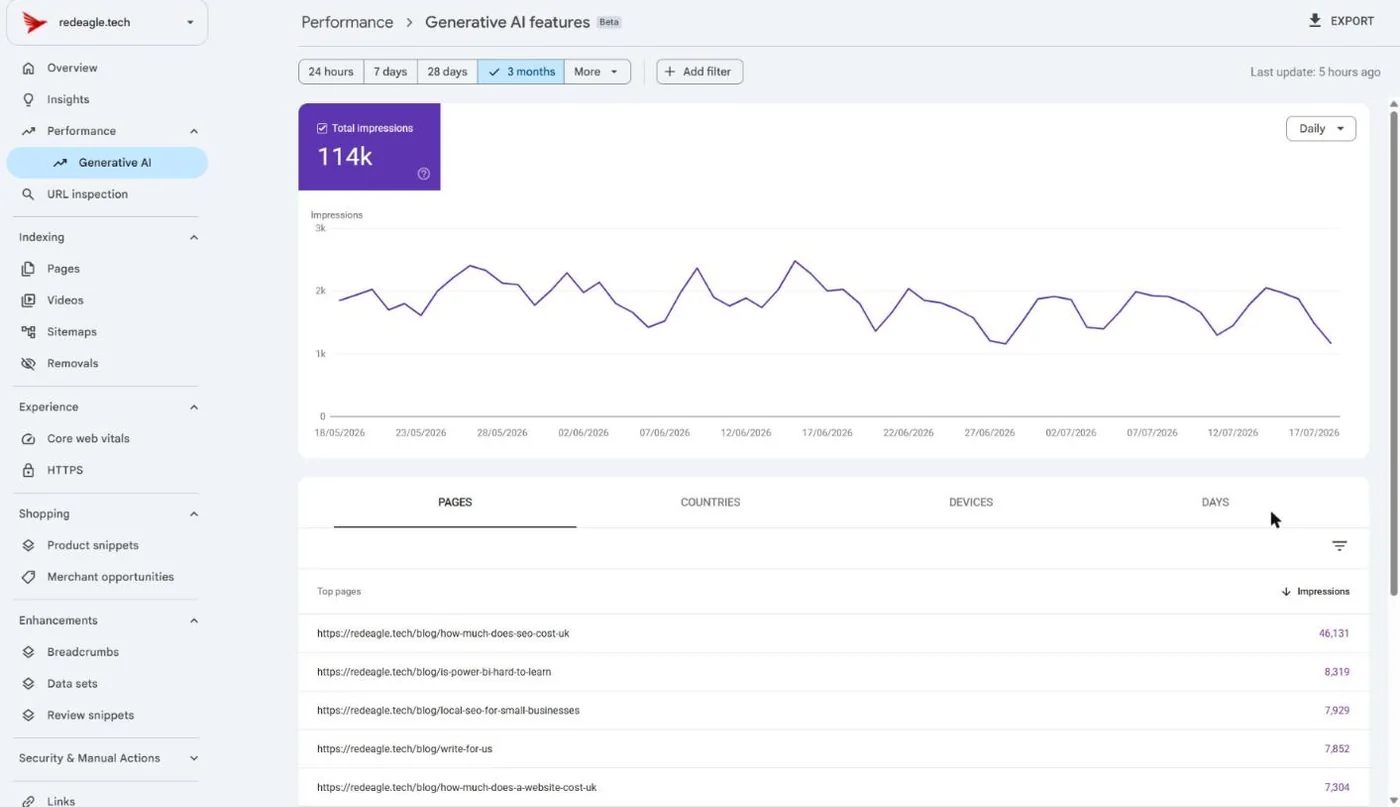Click the Pages documents icon
Viewport: 1400px width, 807px height.
coord(28,269)
